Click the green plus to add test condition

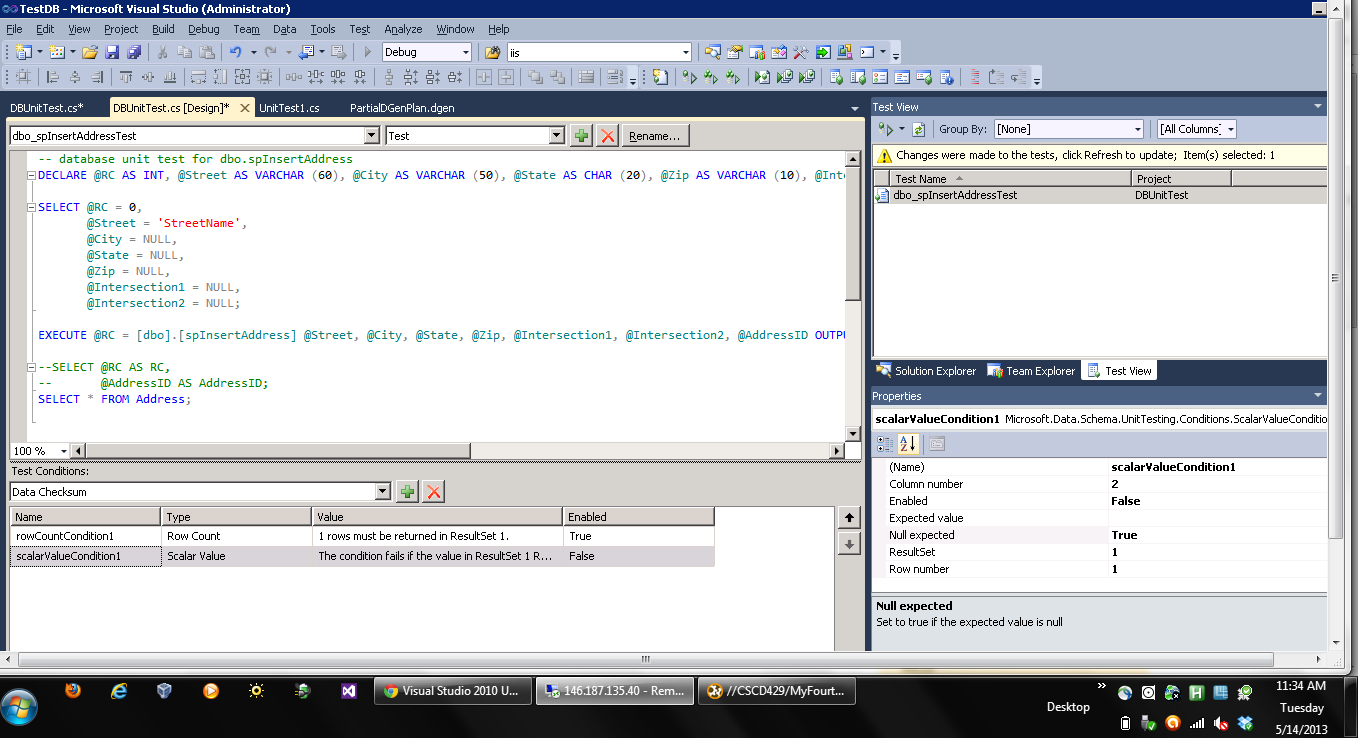coord(407,491)
